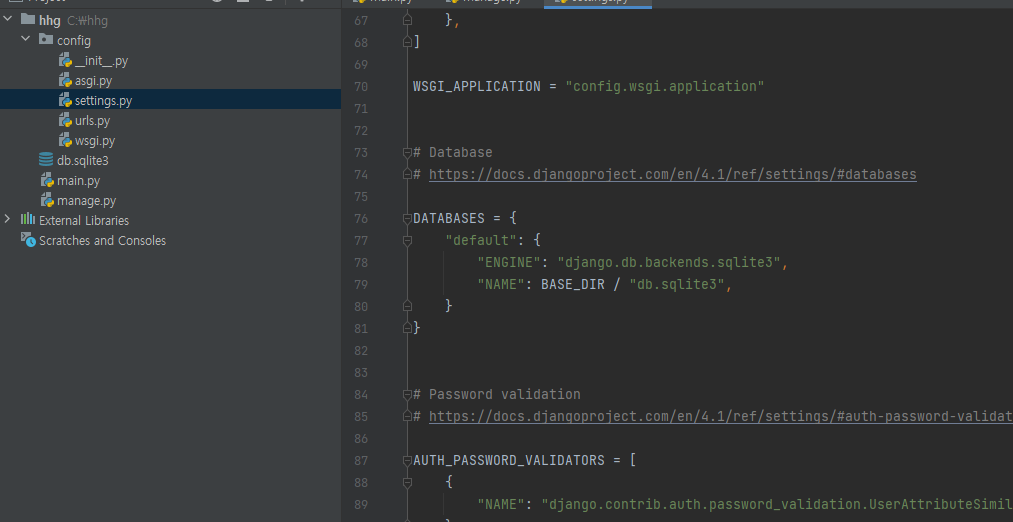Click fold marker at line 67

[x=407, y=20]
